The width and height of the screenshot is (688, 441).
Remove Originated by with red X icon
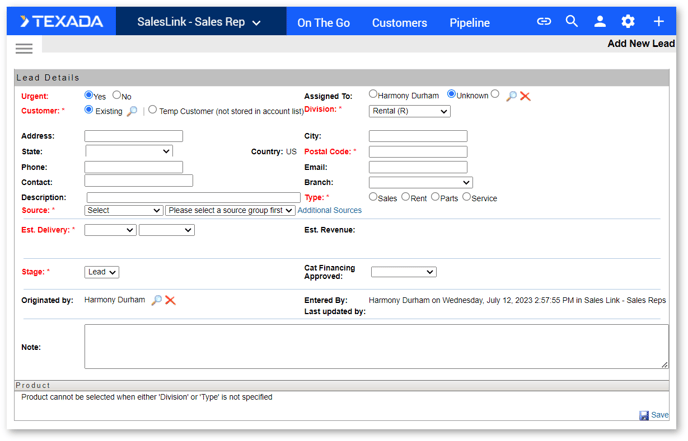170,300
